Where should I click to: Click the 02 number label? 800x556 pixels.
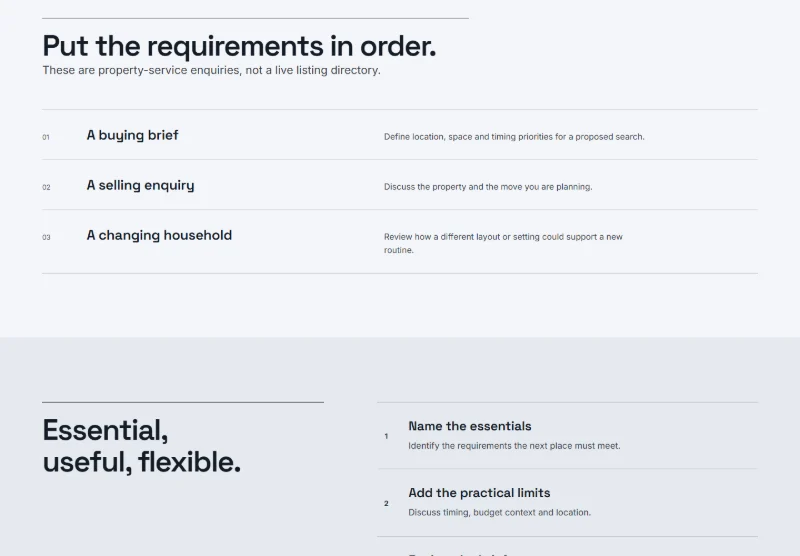[x=46, y=187]
